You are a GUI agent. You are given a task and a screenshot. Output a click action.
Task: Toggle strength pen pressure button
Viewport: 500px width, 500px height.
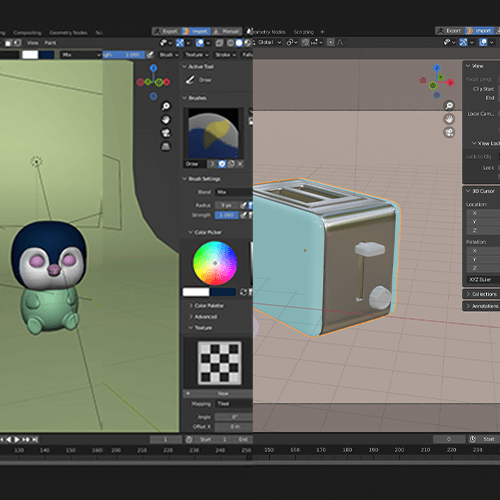point(244,215)
